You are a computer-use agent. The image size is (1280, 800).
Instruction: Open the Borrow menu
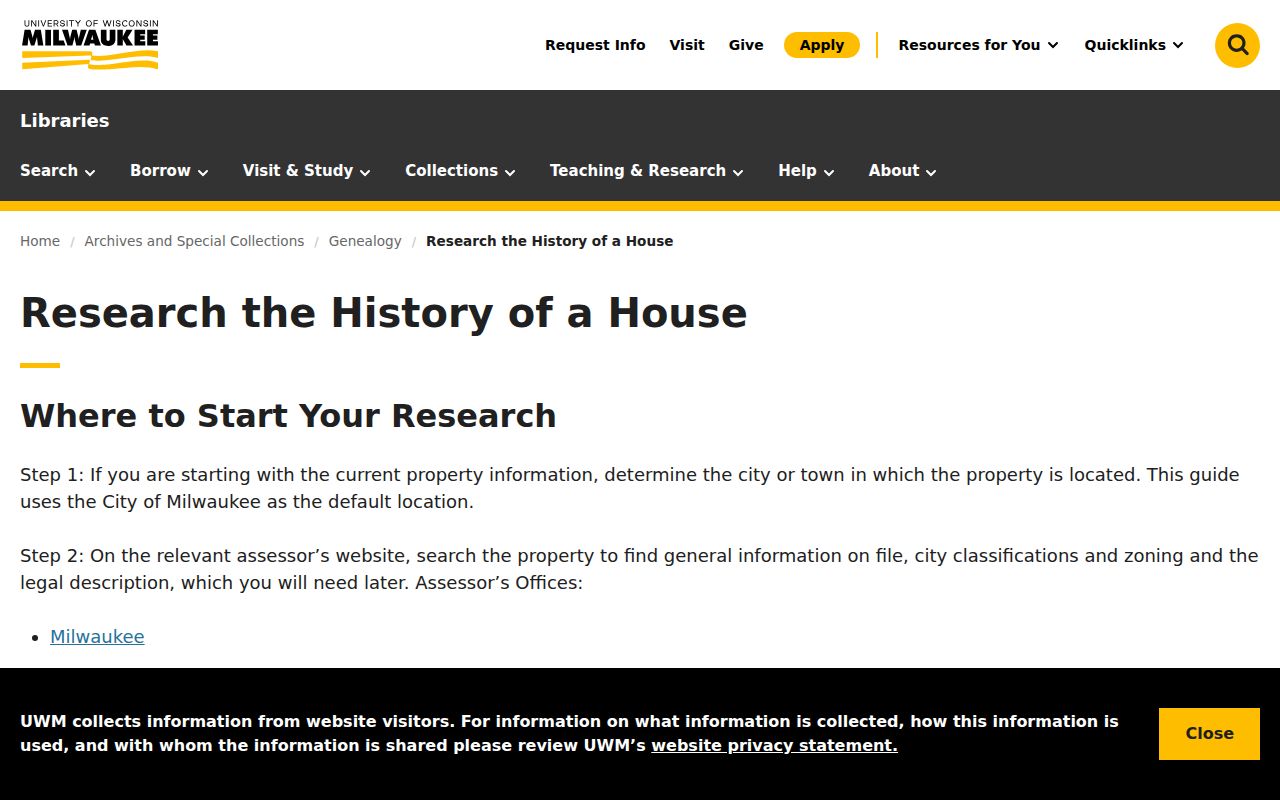point(169,171)
